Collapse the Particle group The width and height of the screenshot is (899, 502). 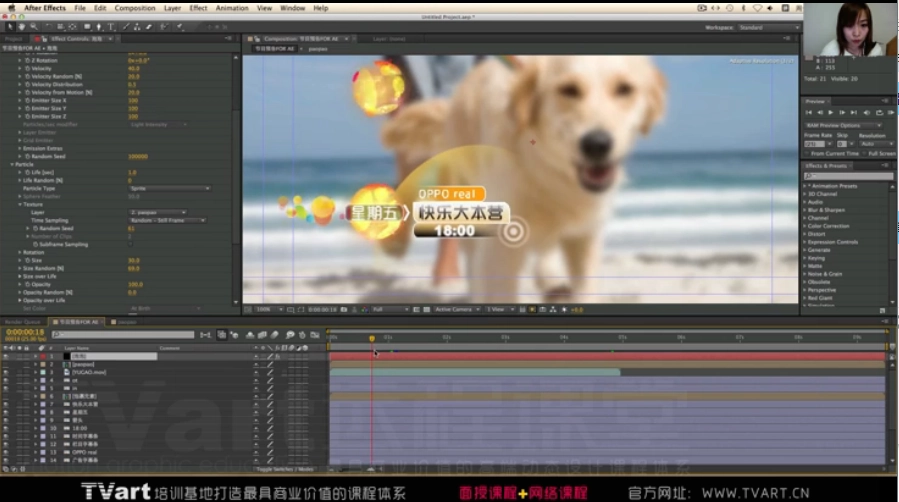(12, 164)
